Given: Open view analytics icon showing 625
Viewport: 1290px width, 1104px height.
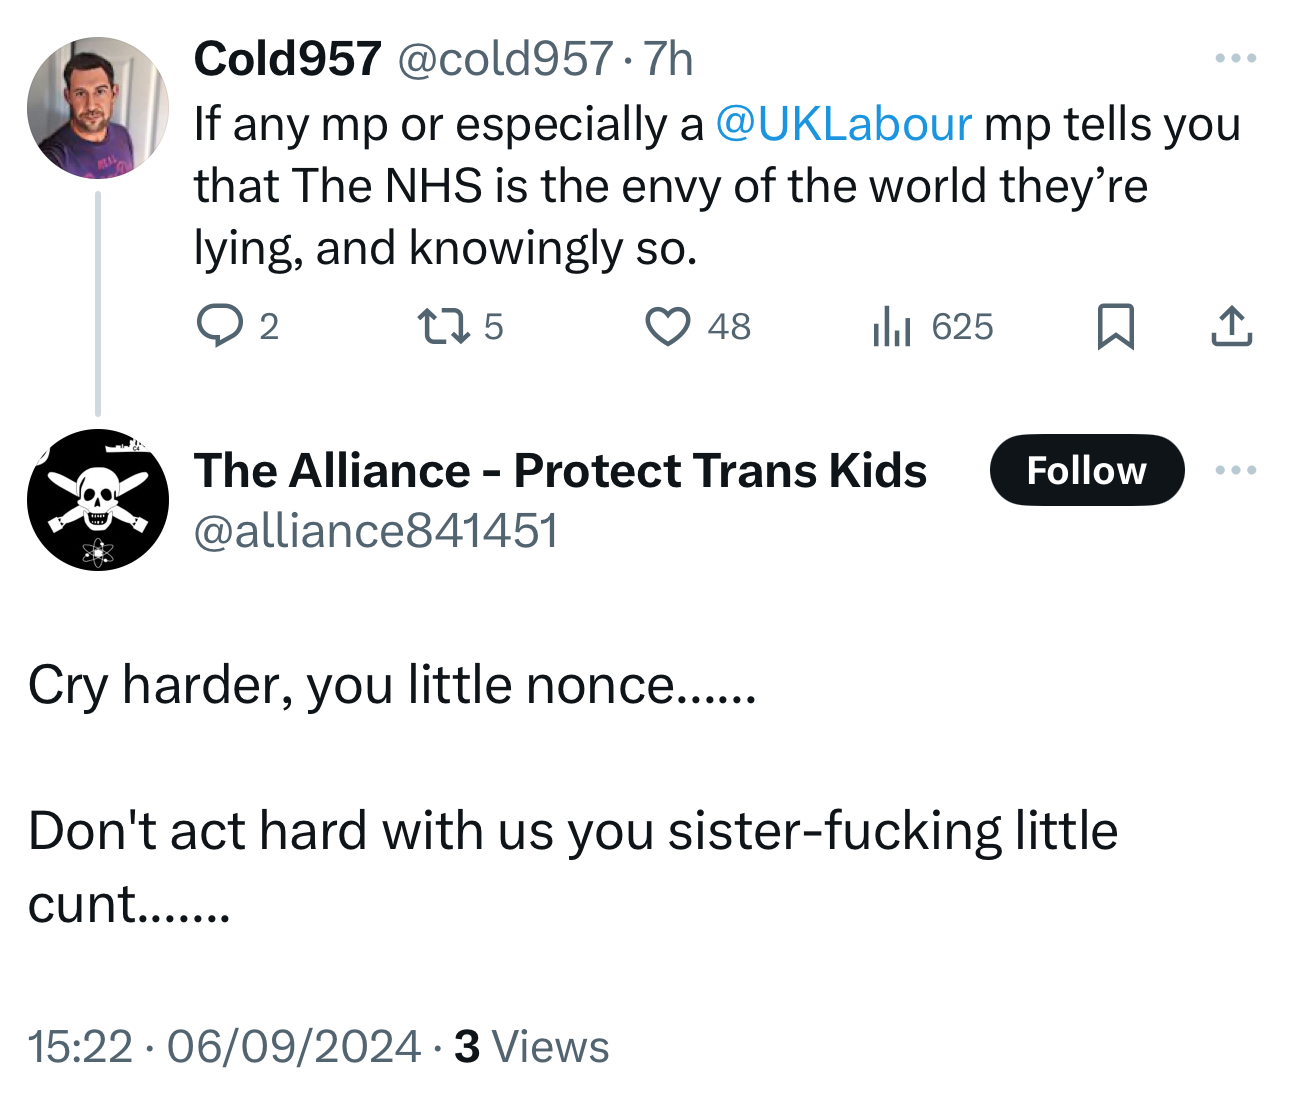Looking at the screenshot, I should point(891,326).
